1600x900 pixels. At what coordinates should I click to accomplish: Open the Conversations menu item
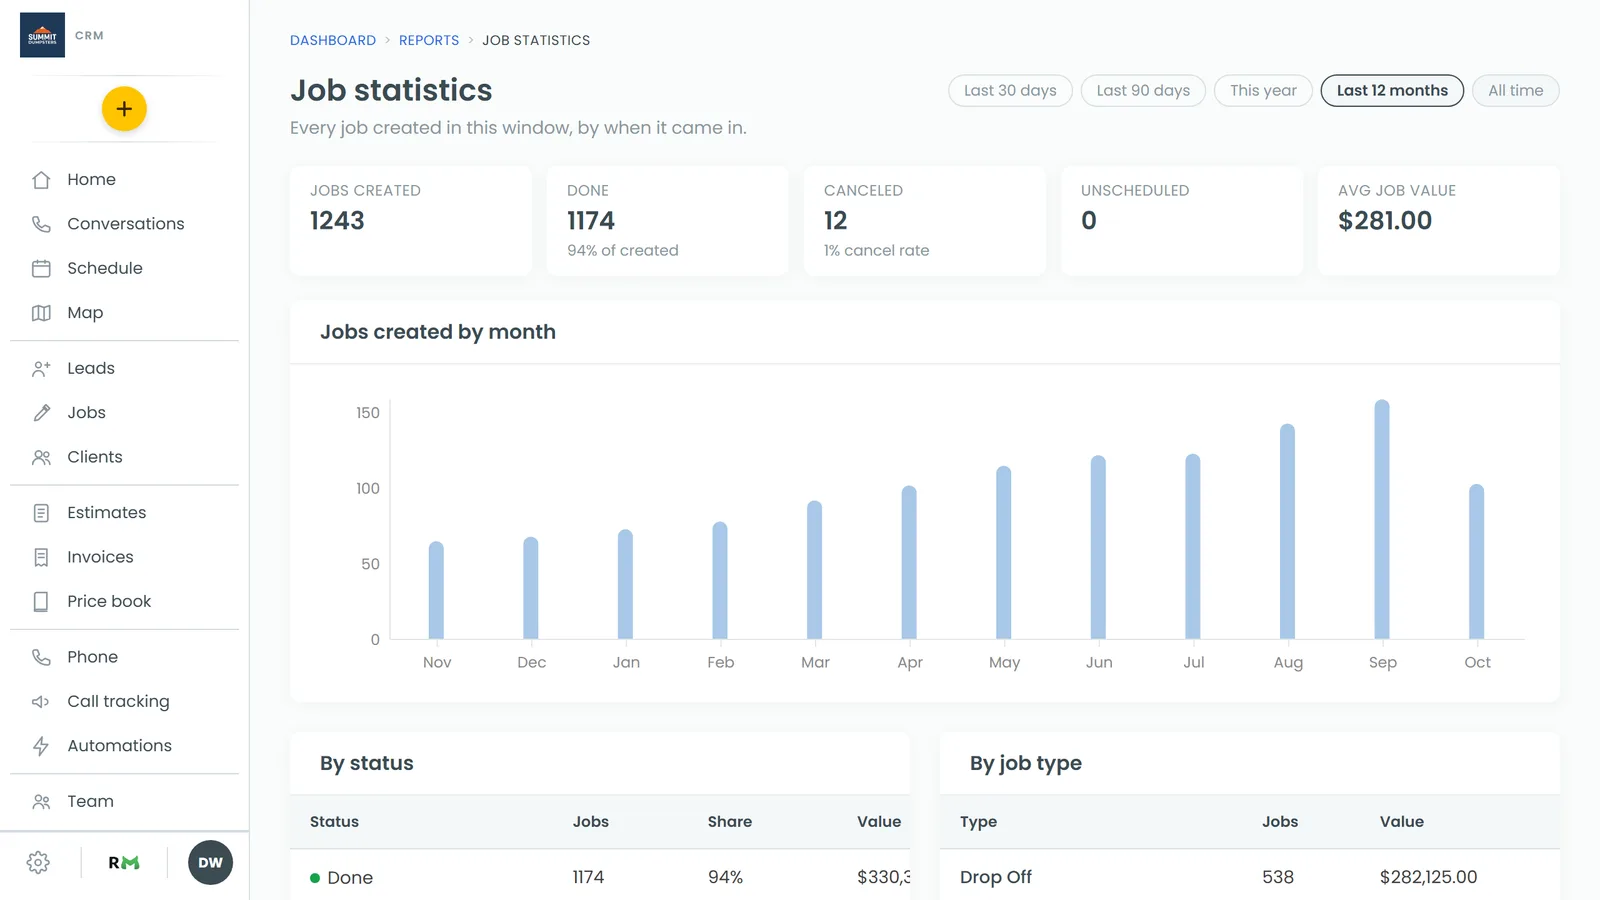coord(126,224)
